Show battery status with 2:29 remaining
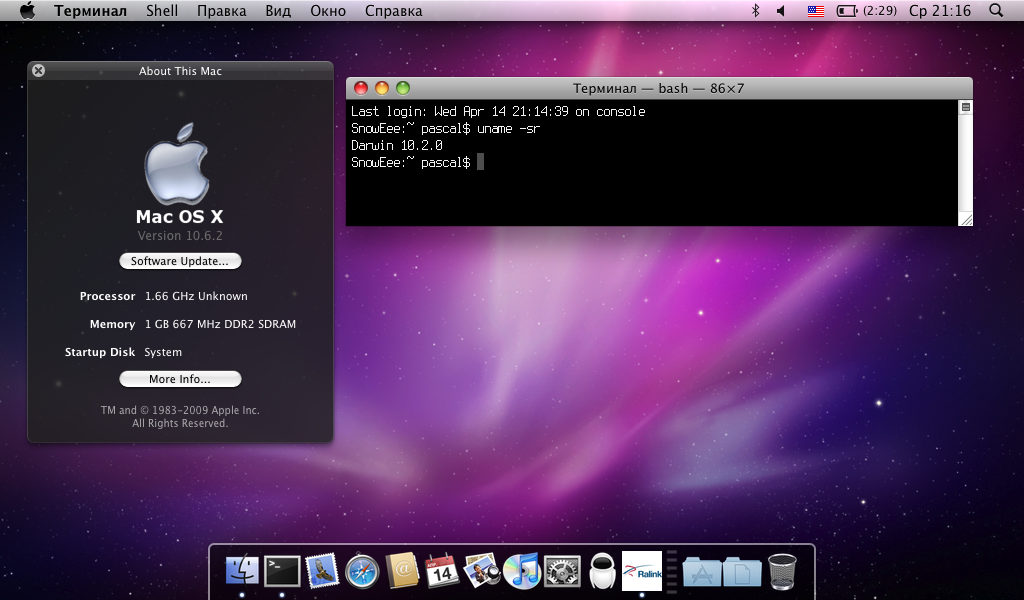 pos(867,10)
